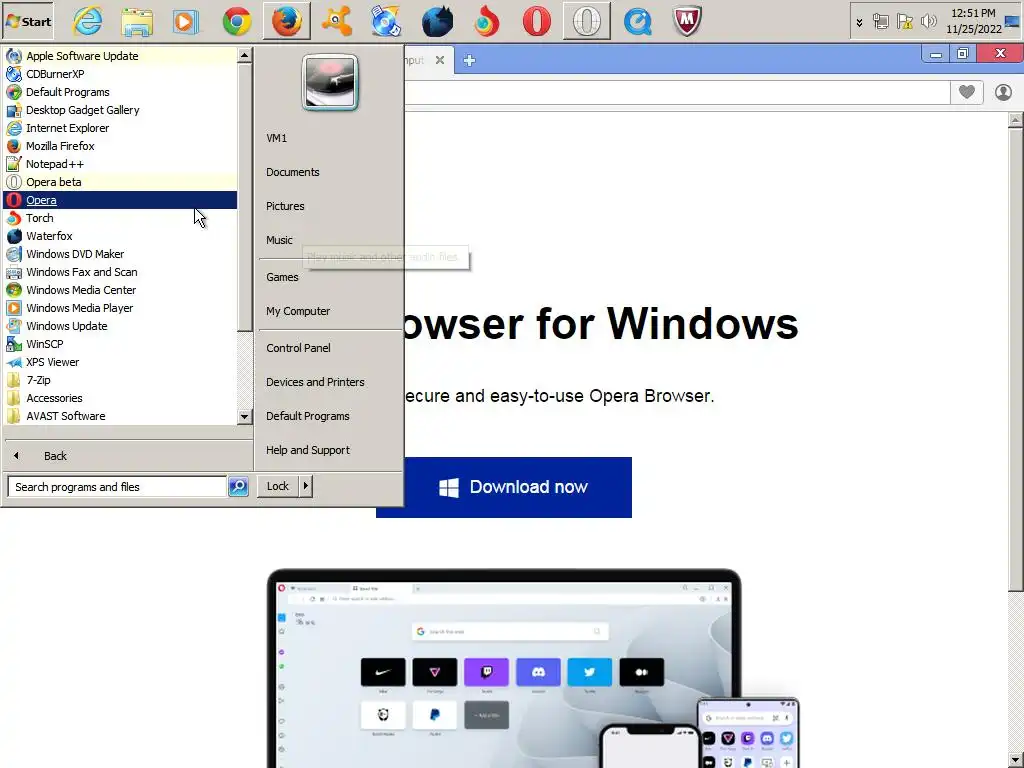Launch Torch from programs list
The width and height of the screenshot is (1024, 768).
[x=121, y=218]
